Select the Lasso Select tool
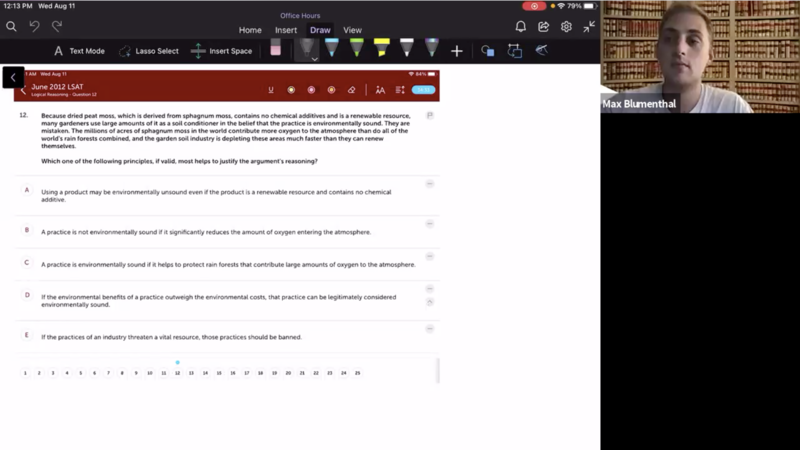 [x=148, y=51]
